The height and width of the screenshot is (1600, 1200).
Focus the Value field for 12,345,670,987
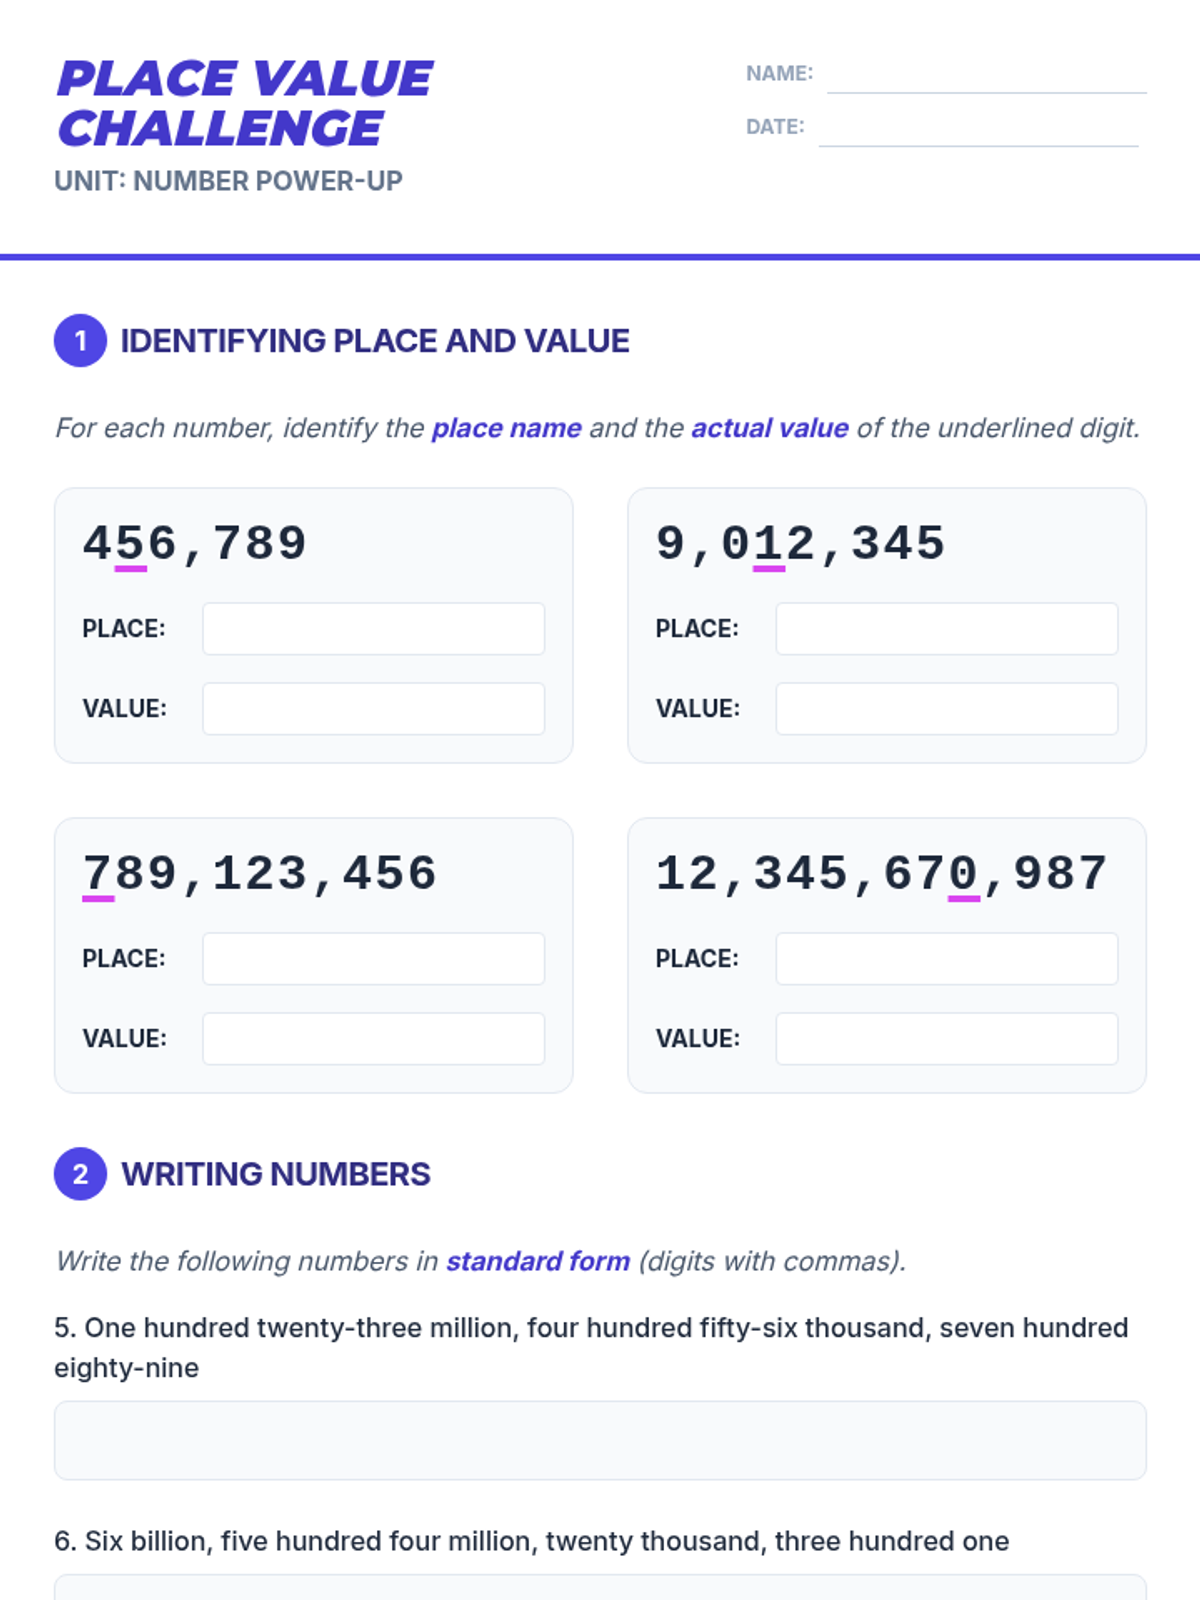[946, 1039]
